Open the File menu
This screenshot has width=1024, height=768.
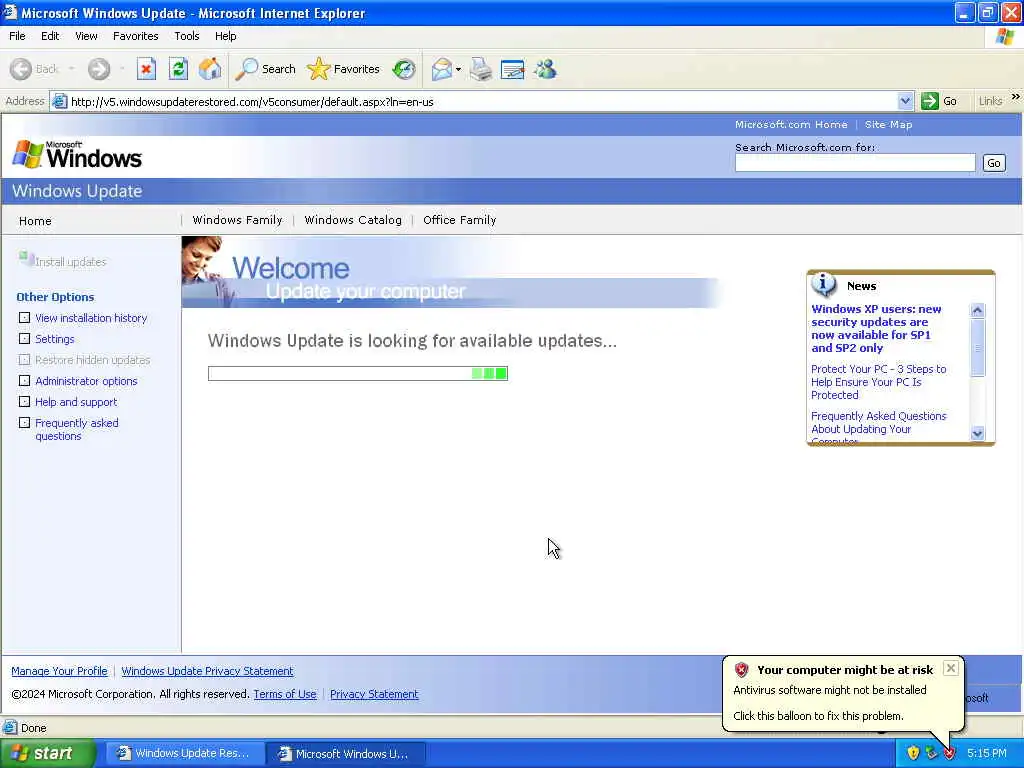[x=17, y=36]
